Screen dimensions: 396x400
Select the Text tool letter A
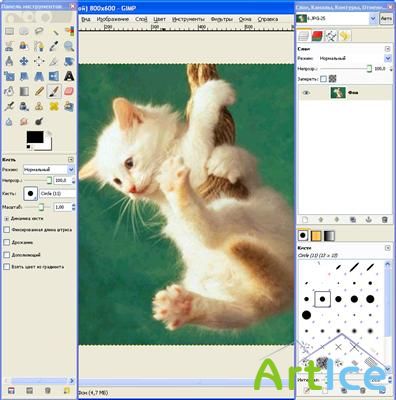pyautogui.click(x=69, y=76)
